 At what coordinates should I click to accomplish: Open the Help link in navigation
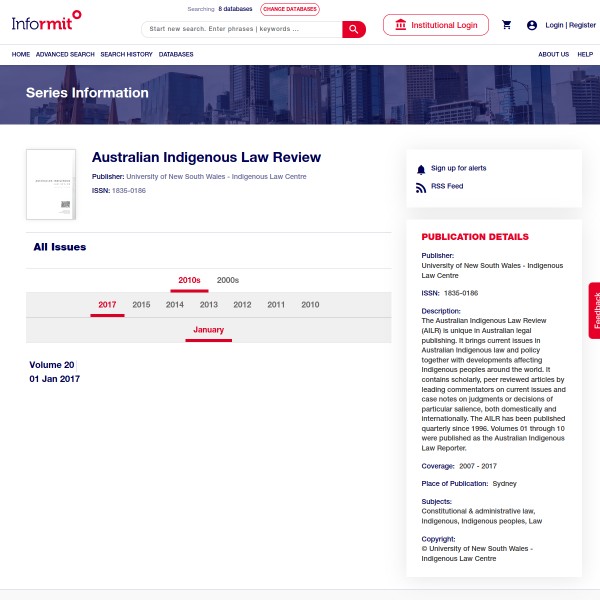pyautogui.click(x=585, y=54)
